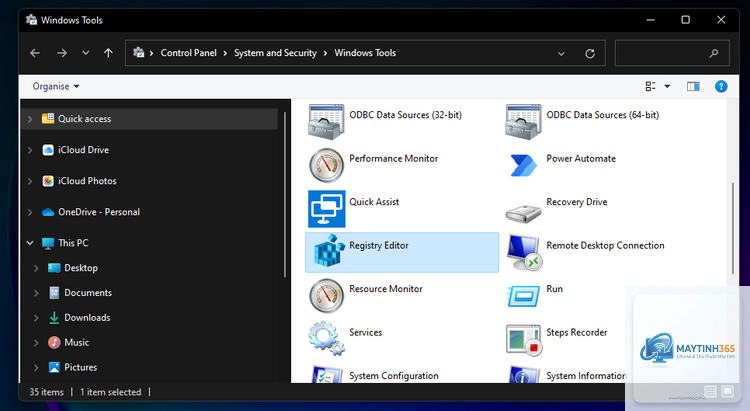Click the iCloud Photos icon in sidebar
The image size is (750, 411).
click(x=48, y=181)
